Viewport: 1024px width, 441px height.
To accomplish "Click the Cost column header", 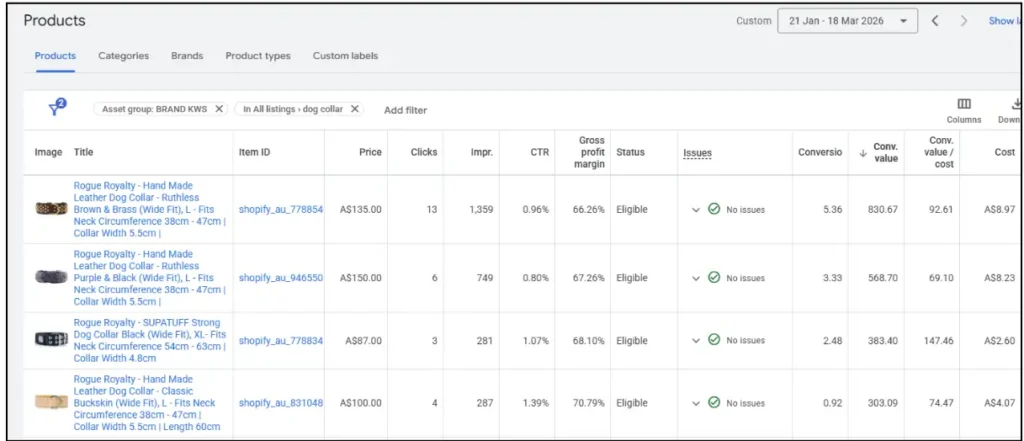I will (x=1004, y=152).
